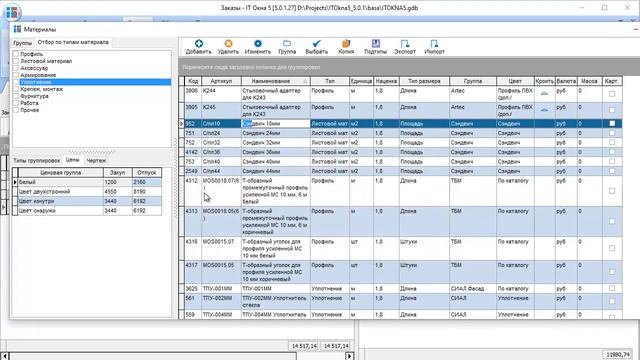
Task: Click the Тип column header
Action: pyautogui.click(x=330, y=81)
